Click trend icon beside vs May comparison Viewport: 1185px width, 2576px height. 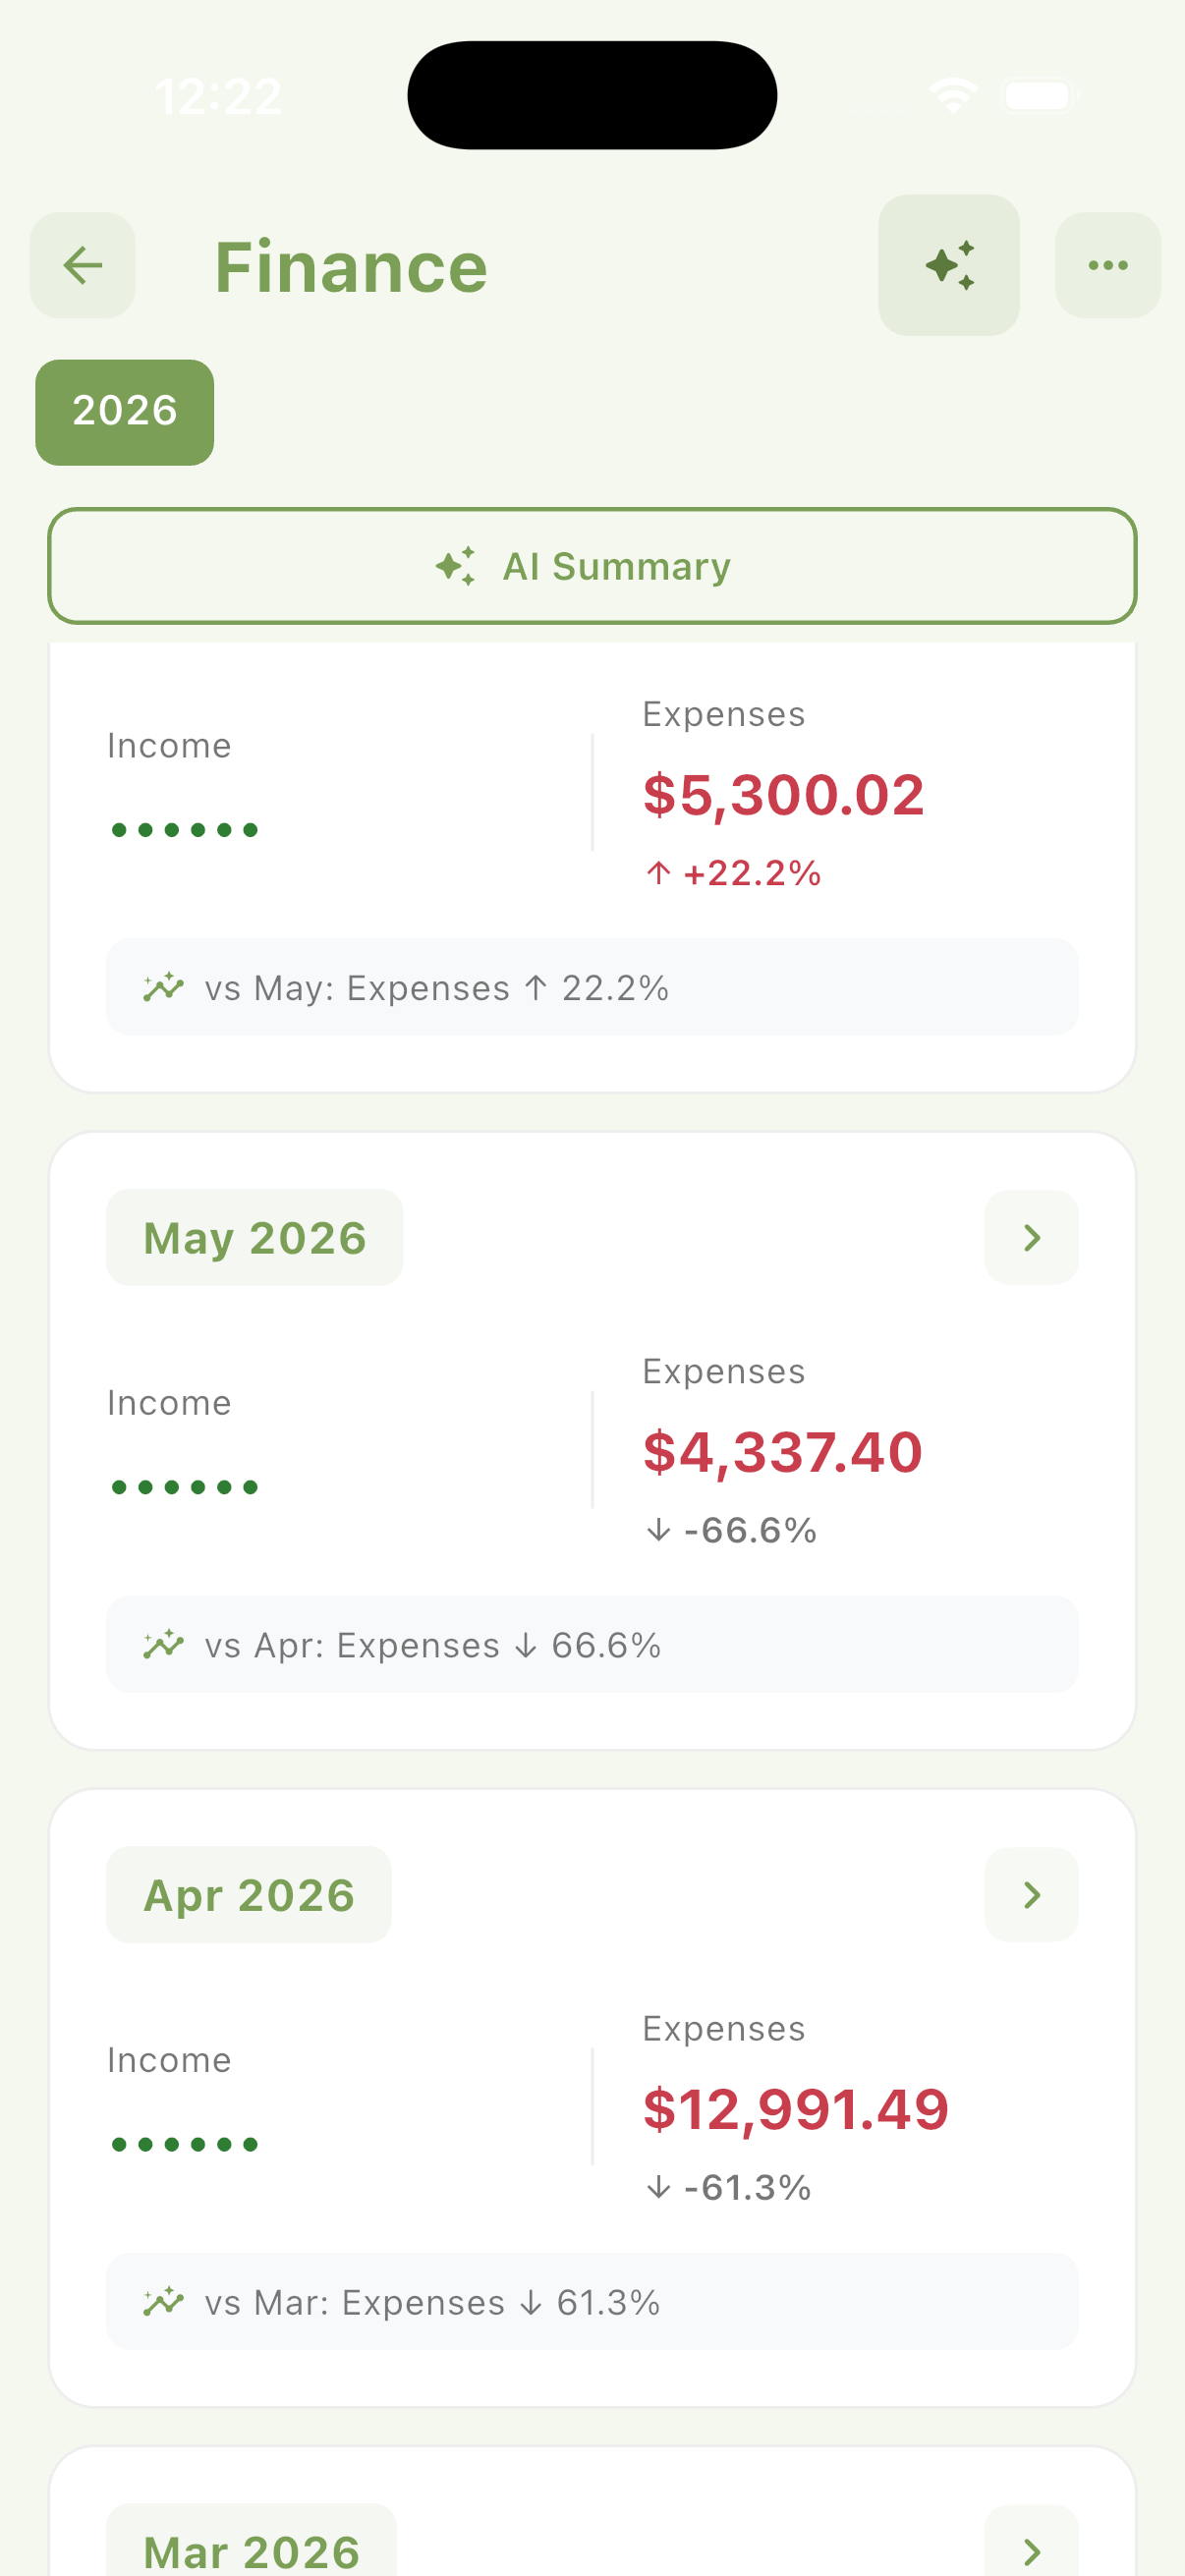tap(163, 987)
